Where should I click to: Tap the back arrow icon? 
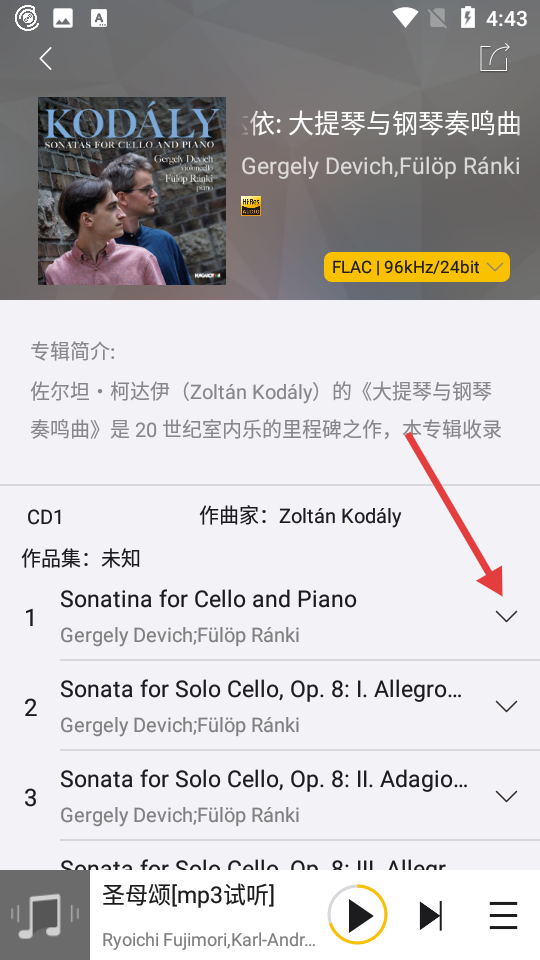(45, 59)
